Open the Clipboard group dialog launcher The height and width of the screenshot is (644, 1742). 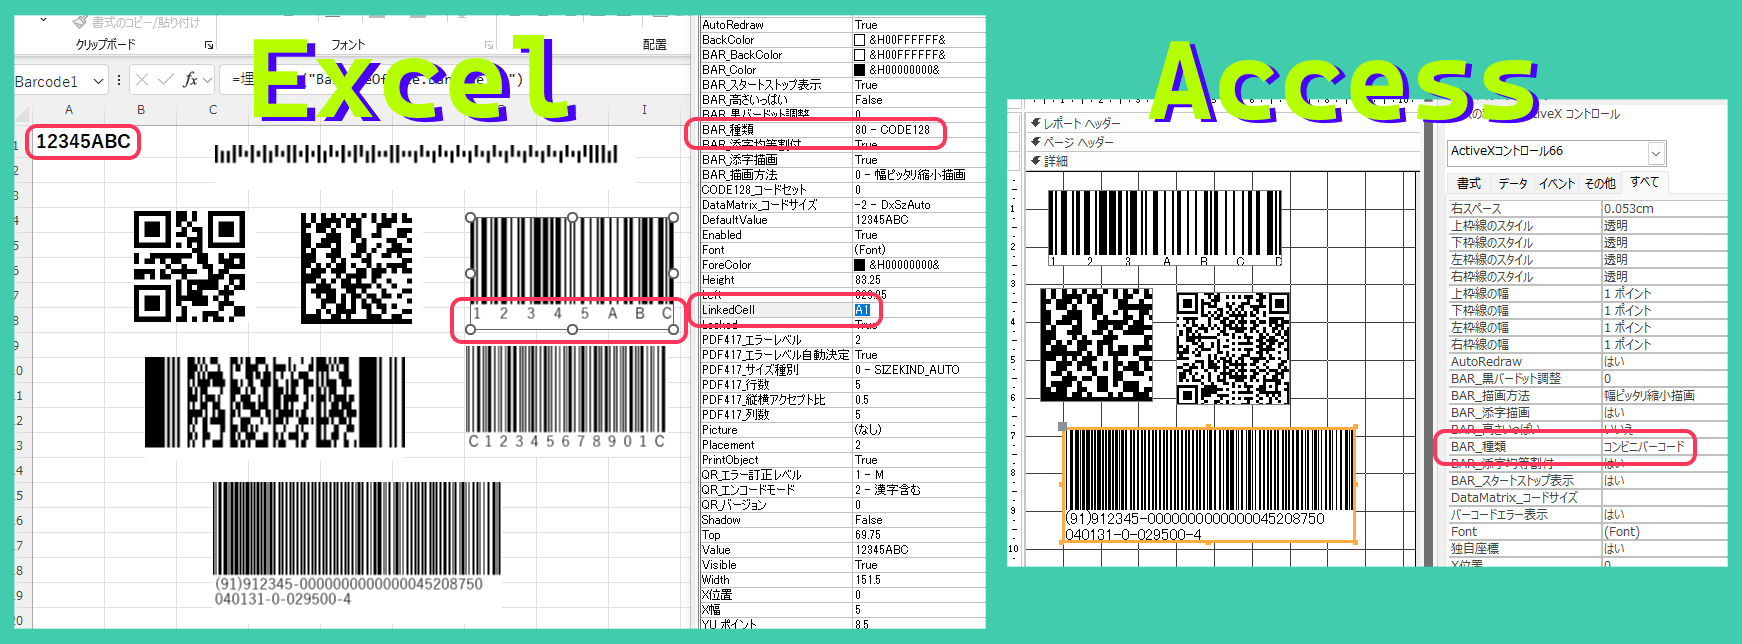[x=209, y=45]
